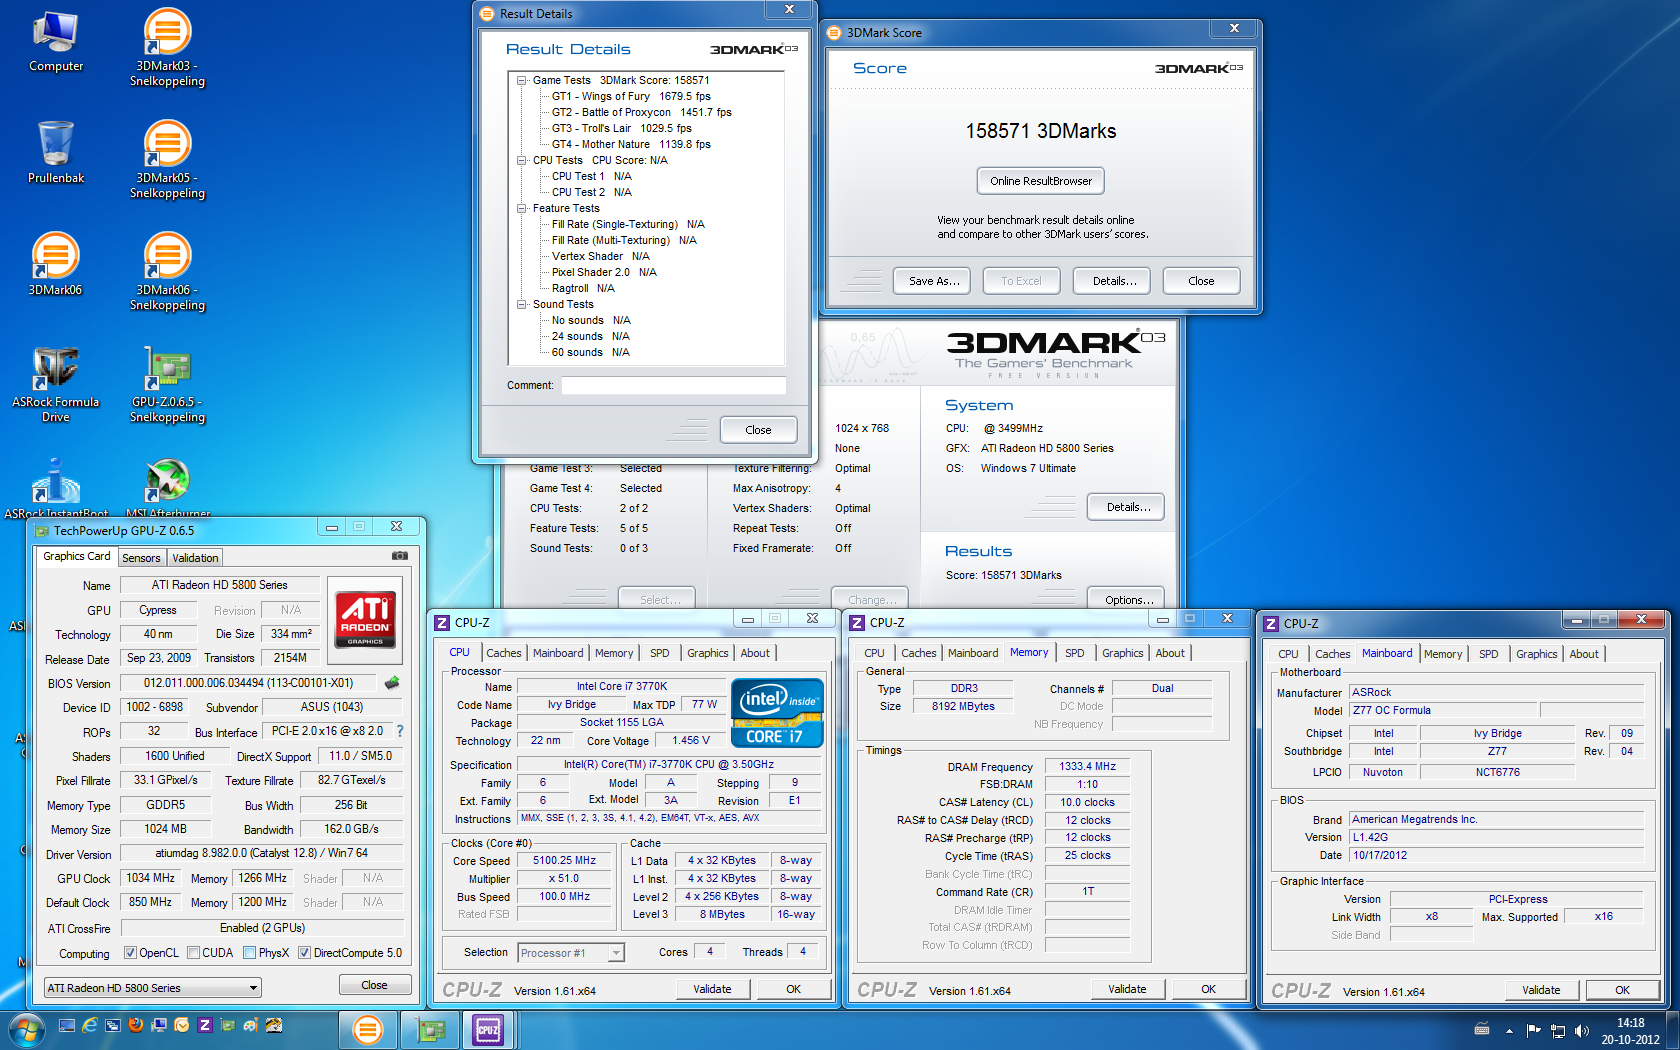
Task: Click the Save As... button in Score window
Action: (934, 281)
